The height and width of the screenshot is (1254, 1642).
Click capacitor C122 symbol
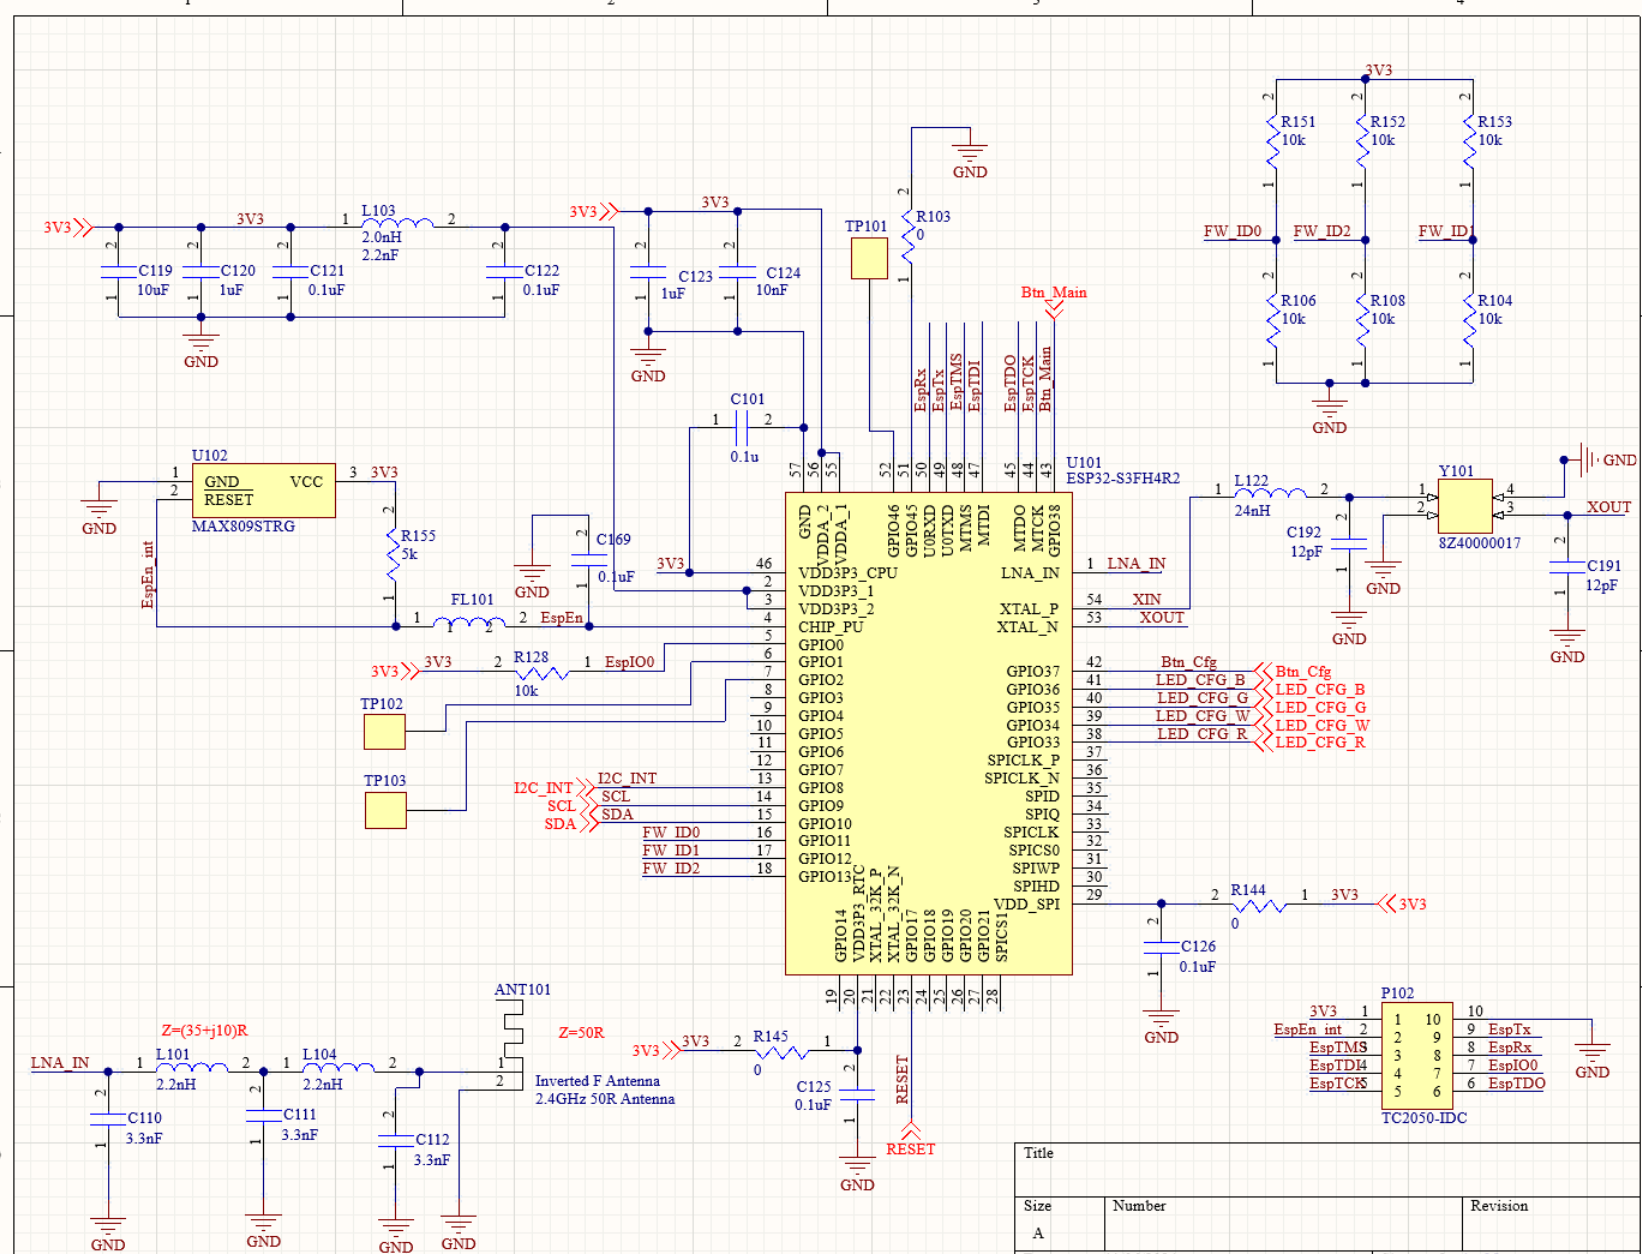[505, 271]
